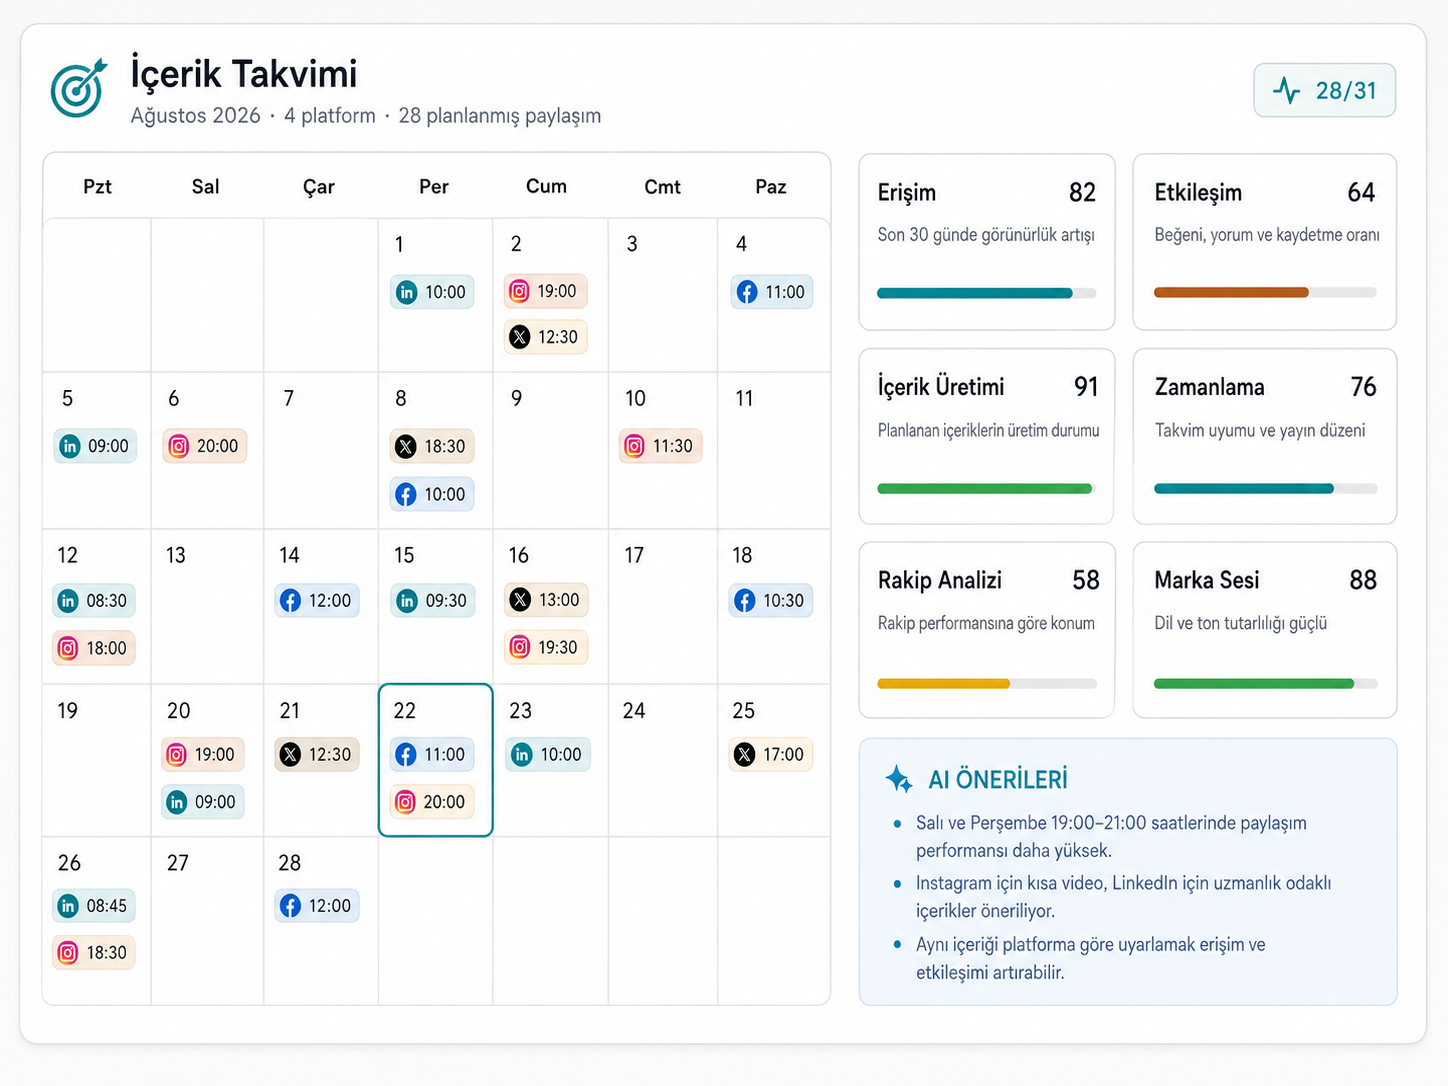Click the X icon on day 25's 17:00 post
The image size is (1448, 1086).
coord(744,754)
